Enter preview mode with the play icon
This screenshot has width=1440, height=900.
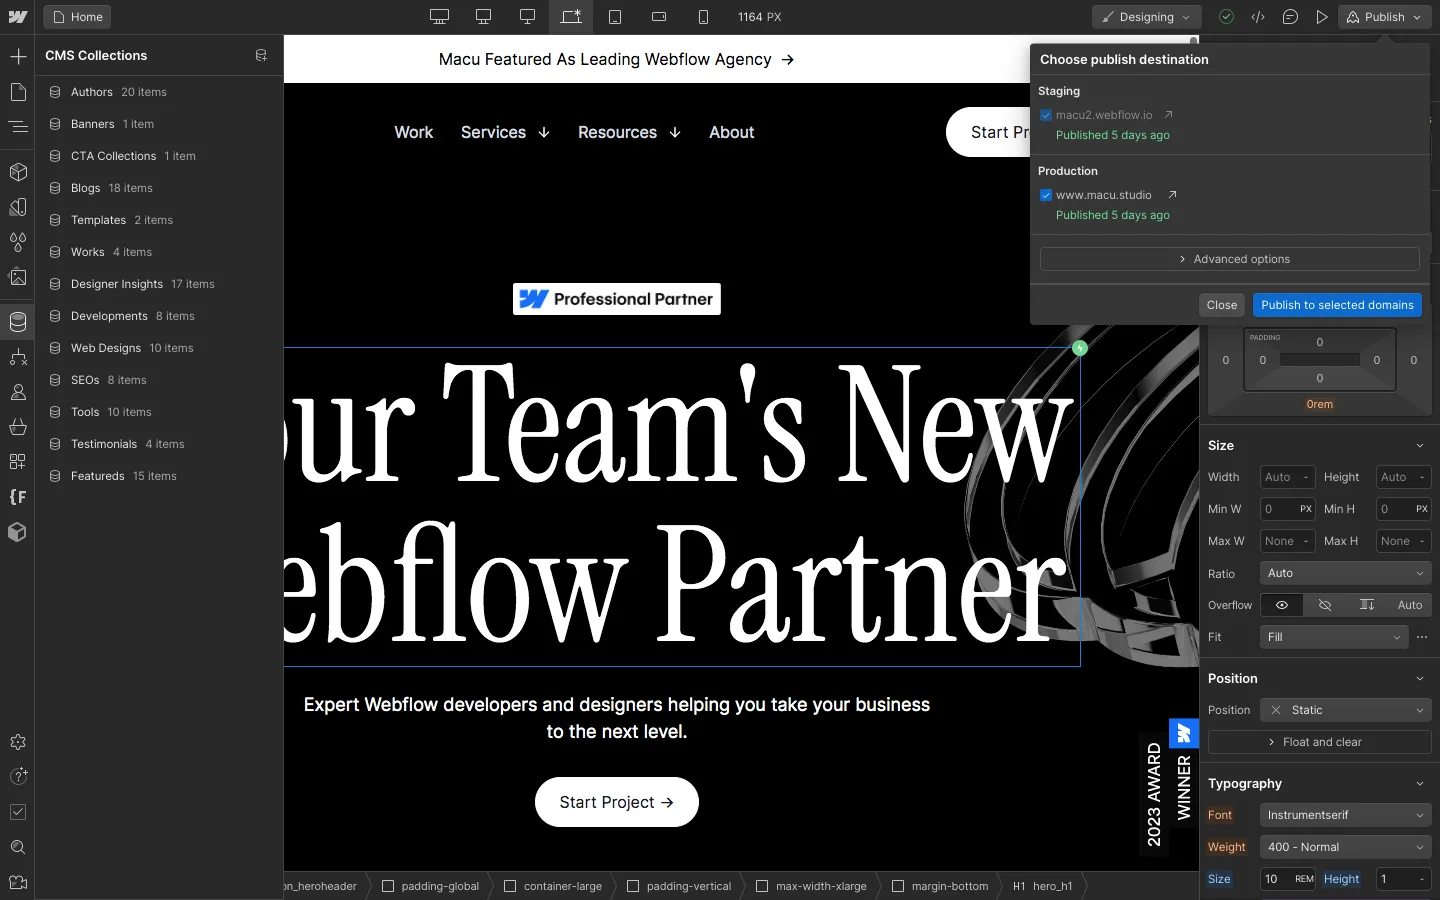pyautogui.click(x=1323, y=17)
